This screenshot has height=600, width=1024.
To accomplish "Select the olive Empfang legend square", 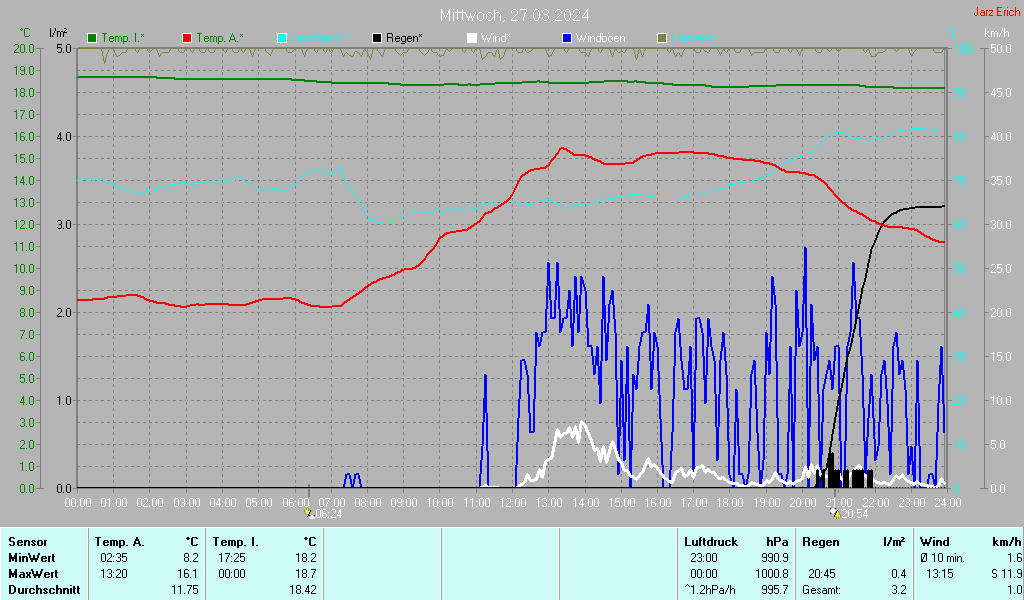I will [662, 39].
